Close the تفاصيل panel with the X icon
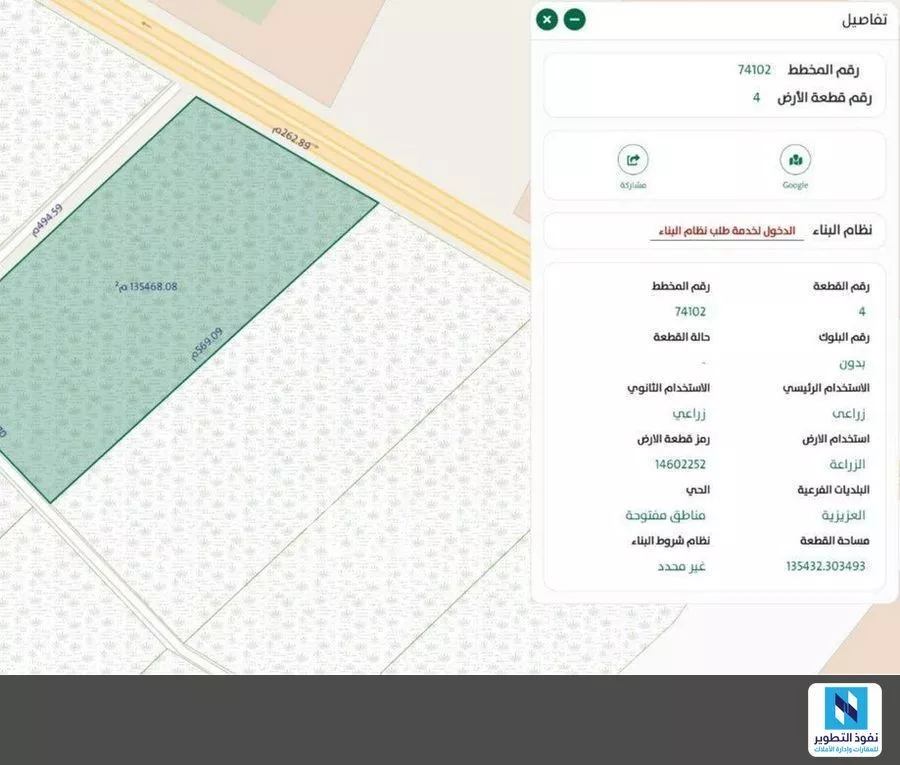This screenshot has height=765, width=900. [x=546, y=19]
